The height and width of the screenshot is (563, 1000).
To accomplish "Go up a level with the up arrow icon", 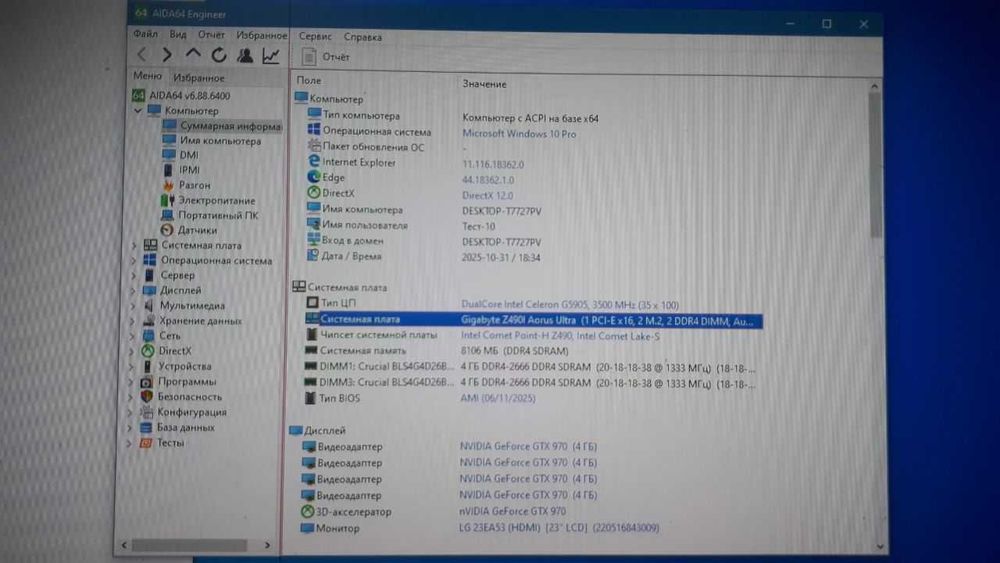I will pos(193,55).
